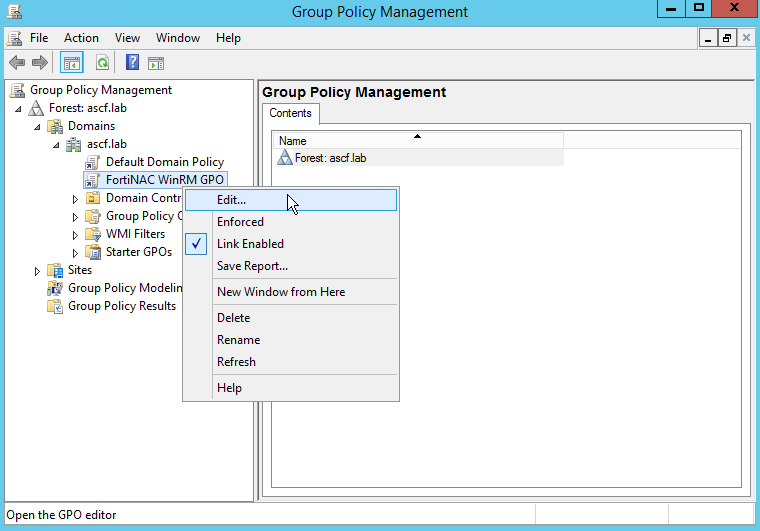Screen dimensions: 760x531
Task: Click the title bar application icon
Action: tap(14, 11)
